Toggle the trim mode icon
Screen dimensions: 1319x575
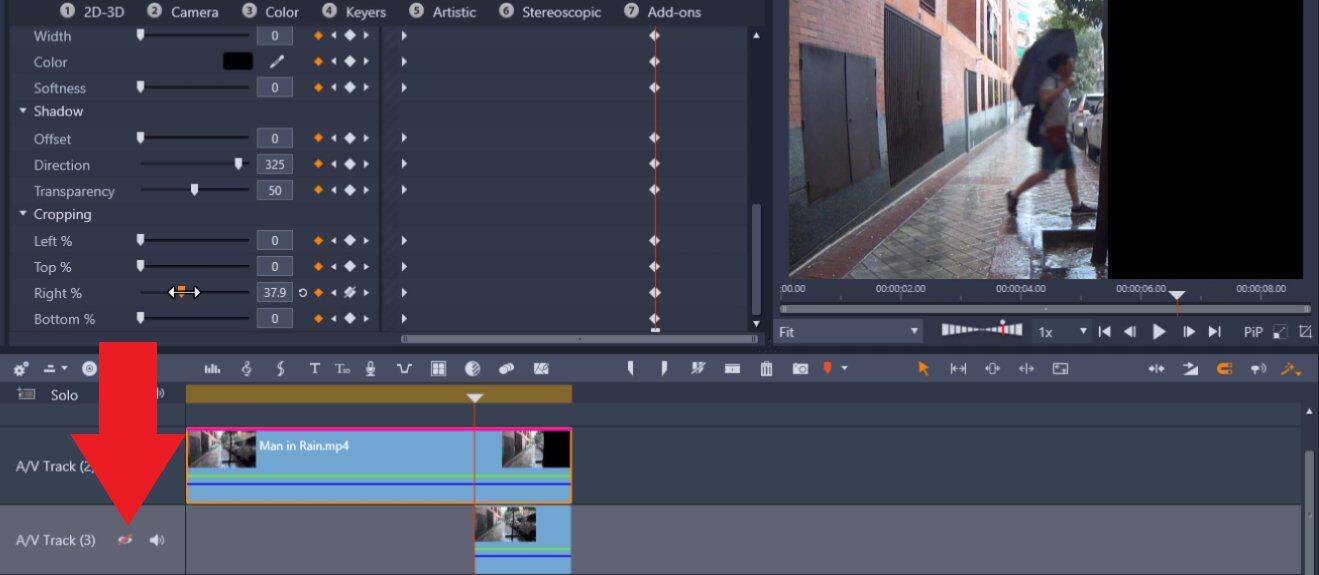[x=1156, y=369]
